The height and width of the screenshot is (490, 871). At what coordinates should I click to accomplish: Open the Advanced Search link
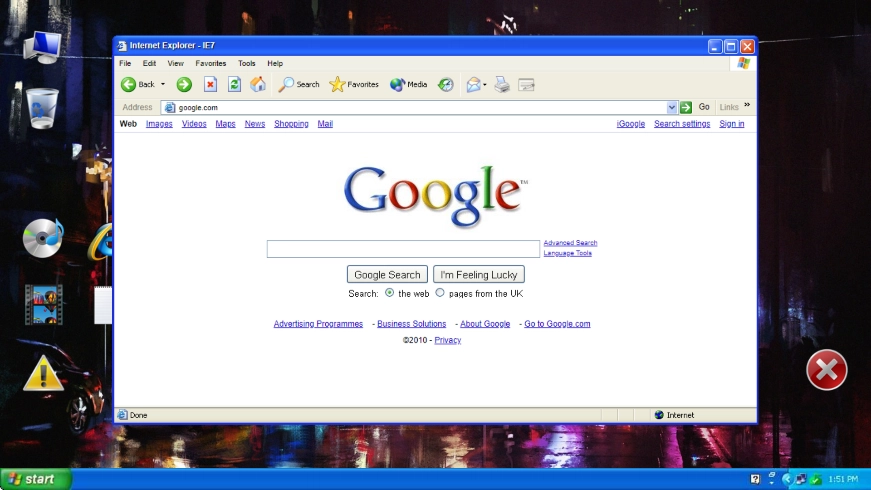click(570, 243)
